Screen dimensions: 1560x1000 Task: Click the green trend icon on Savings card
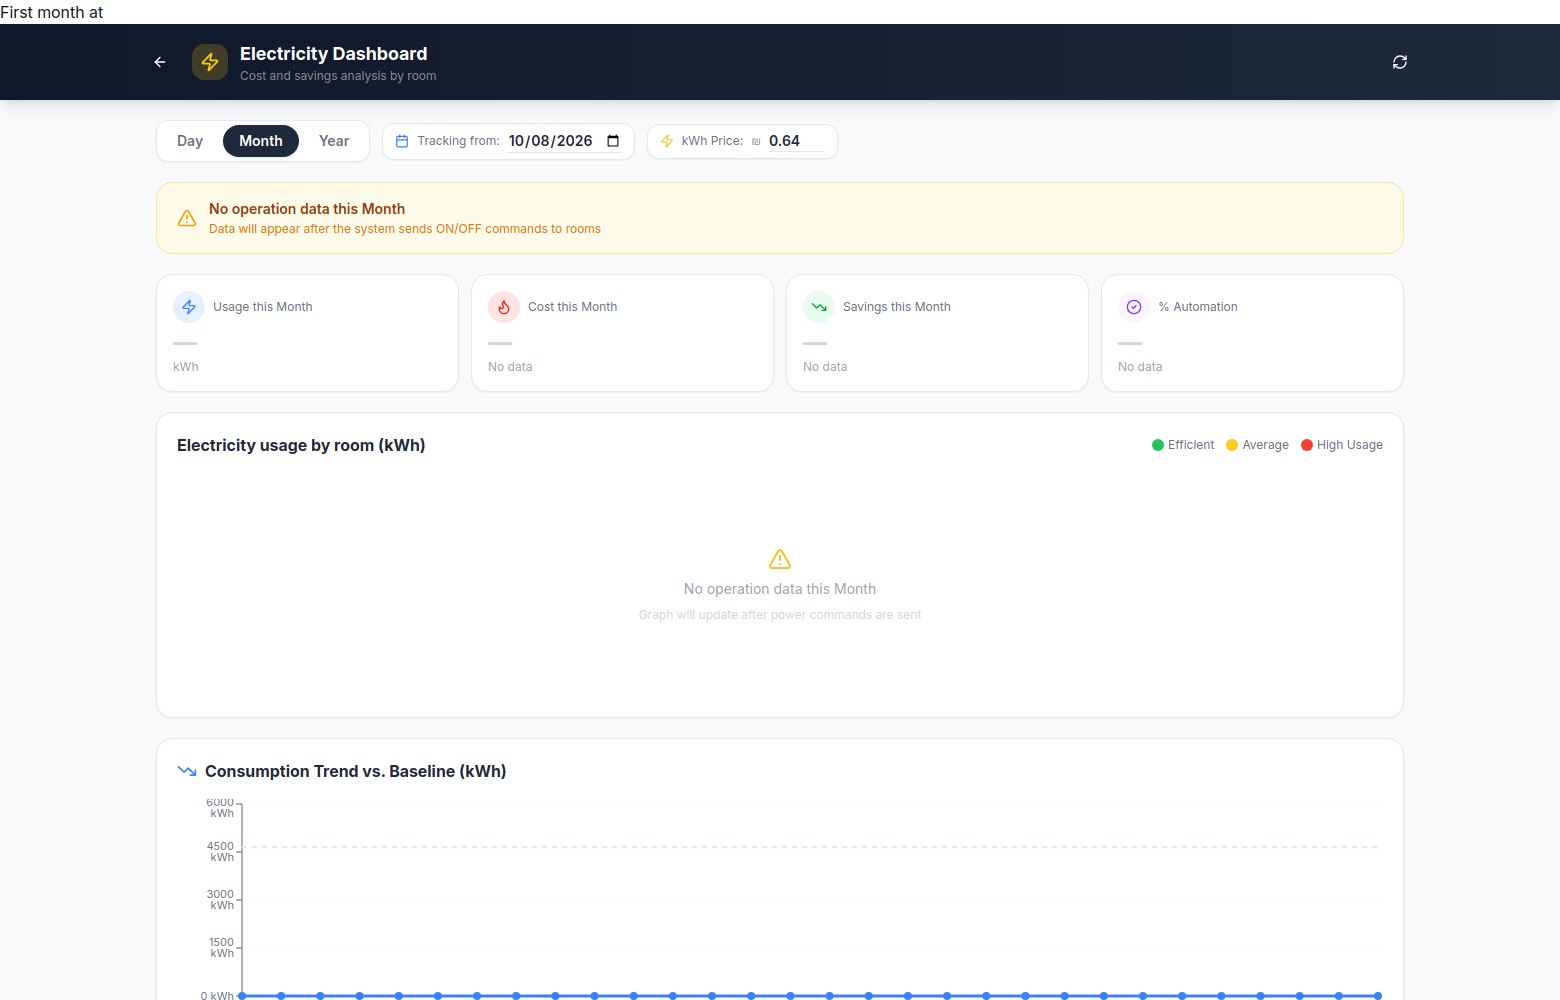coord(819,307)
